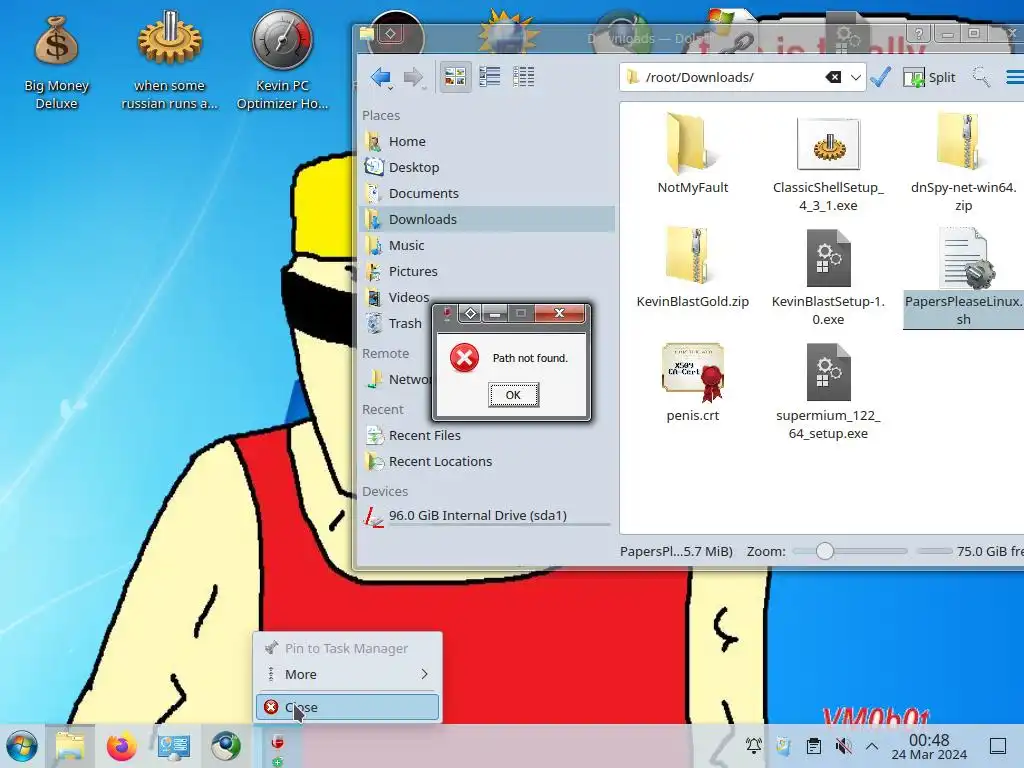
Task: Select supermium_122_64_setup.exe file
Action: [x=828, y=391]
